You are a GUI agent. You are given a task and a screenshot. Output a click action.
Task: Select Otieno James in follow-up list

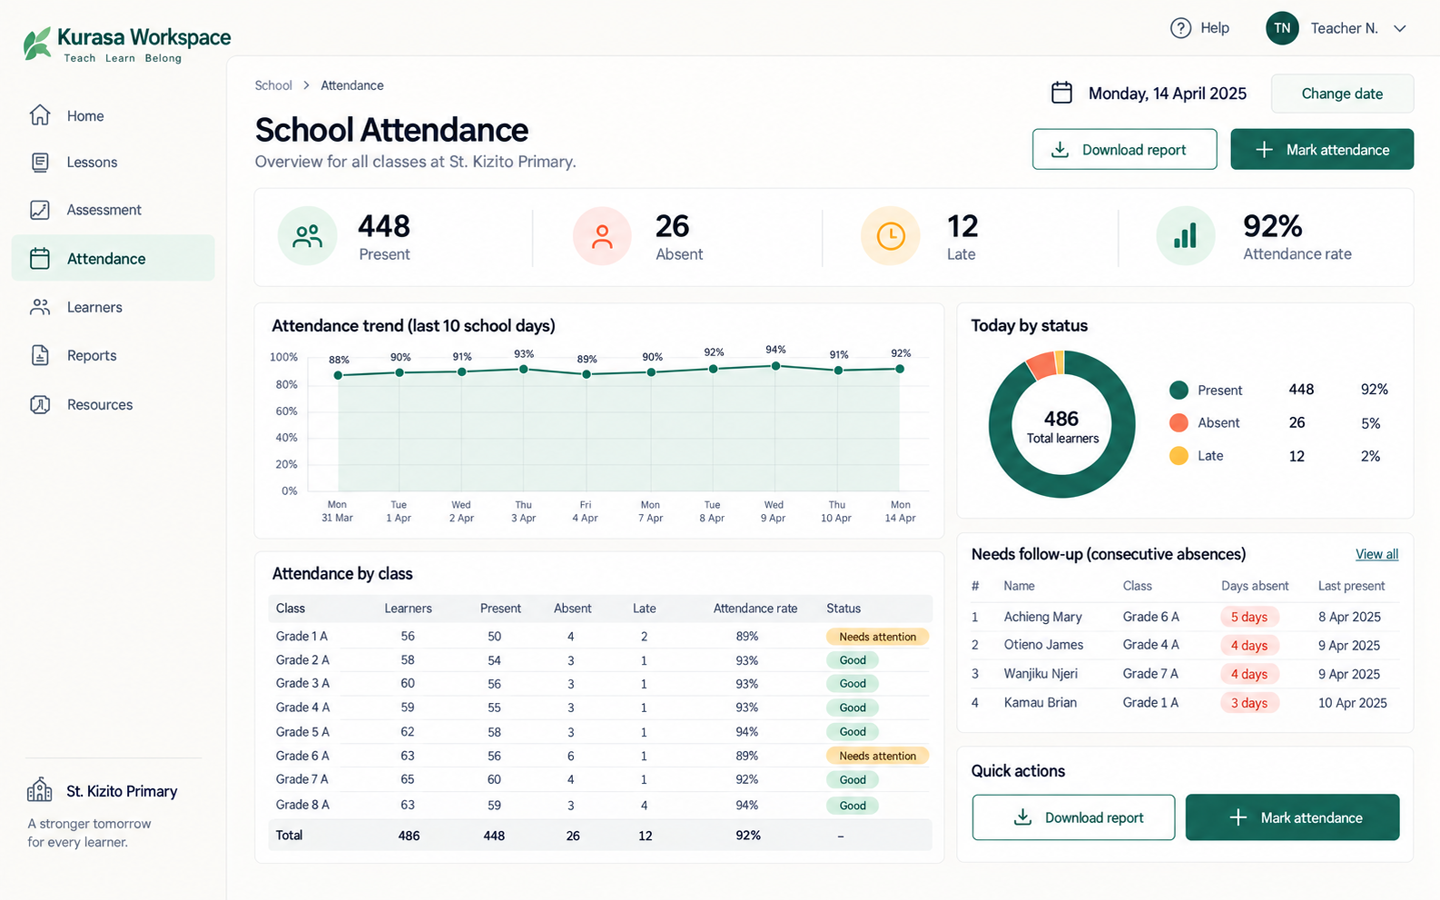(1044, 645)
